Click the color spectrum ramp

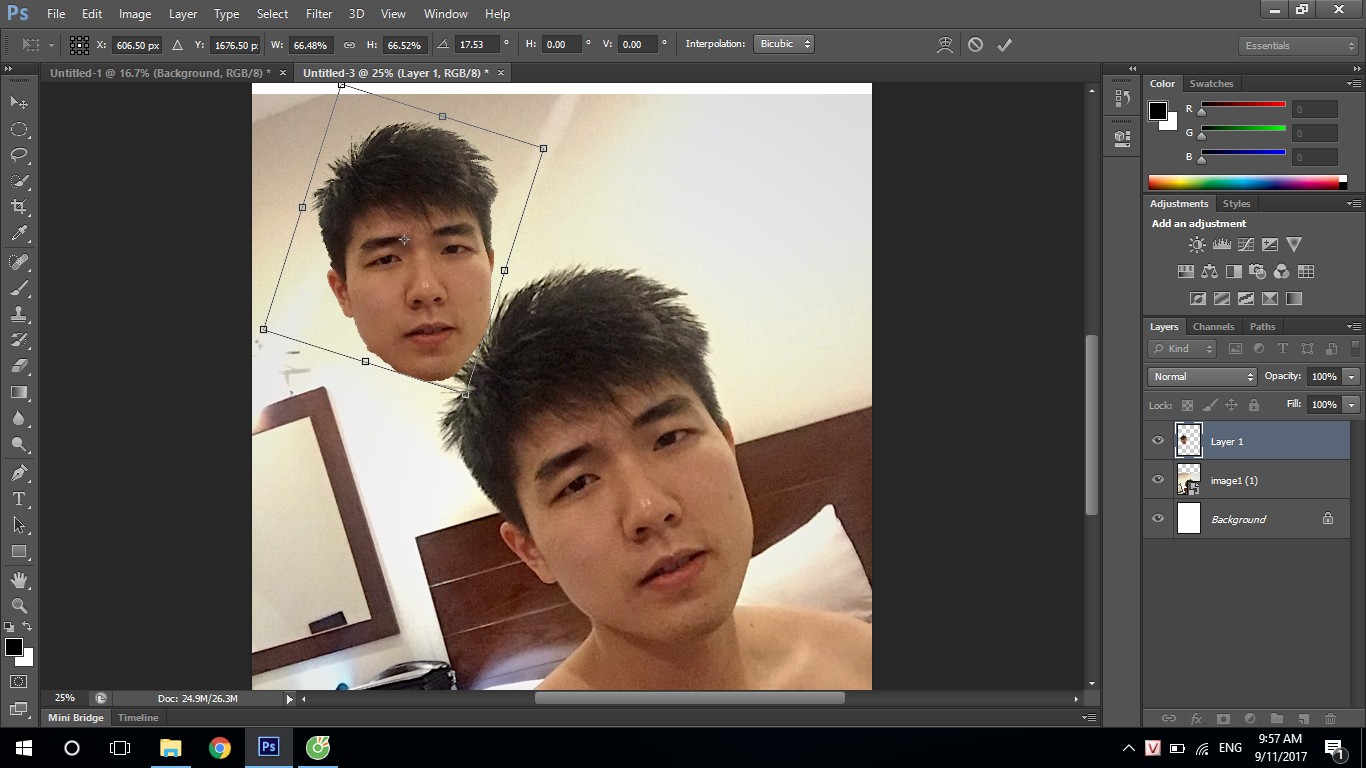pos(1243,182)
